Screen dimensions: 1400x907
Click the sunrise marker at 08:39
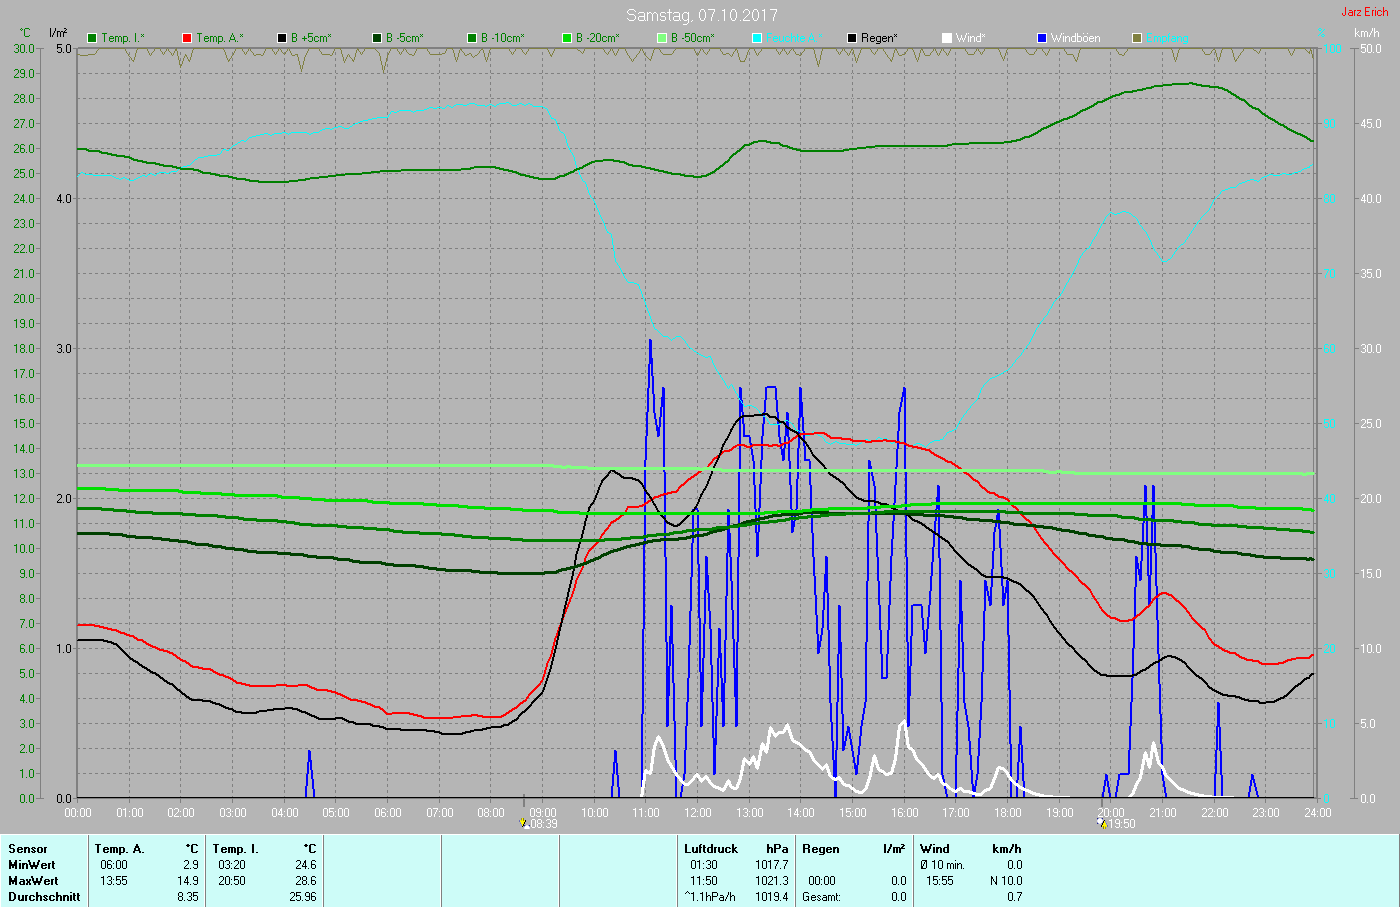click(525, 824)
